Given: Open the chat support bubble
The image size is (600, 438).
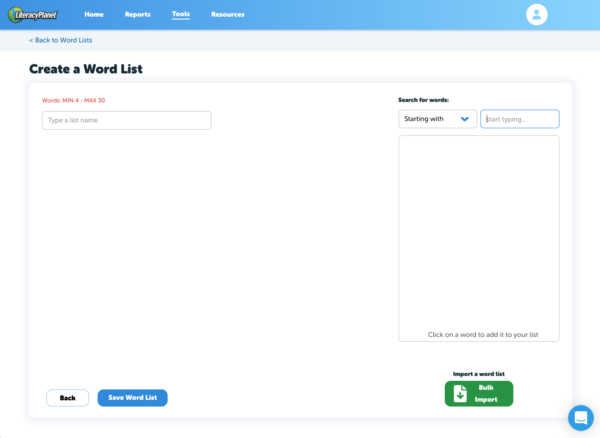Looking at the screenshot, I should coord(580,417).
